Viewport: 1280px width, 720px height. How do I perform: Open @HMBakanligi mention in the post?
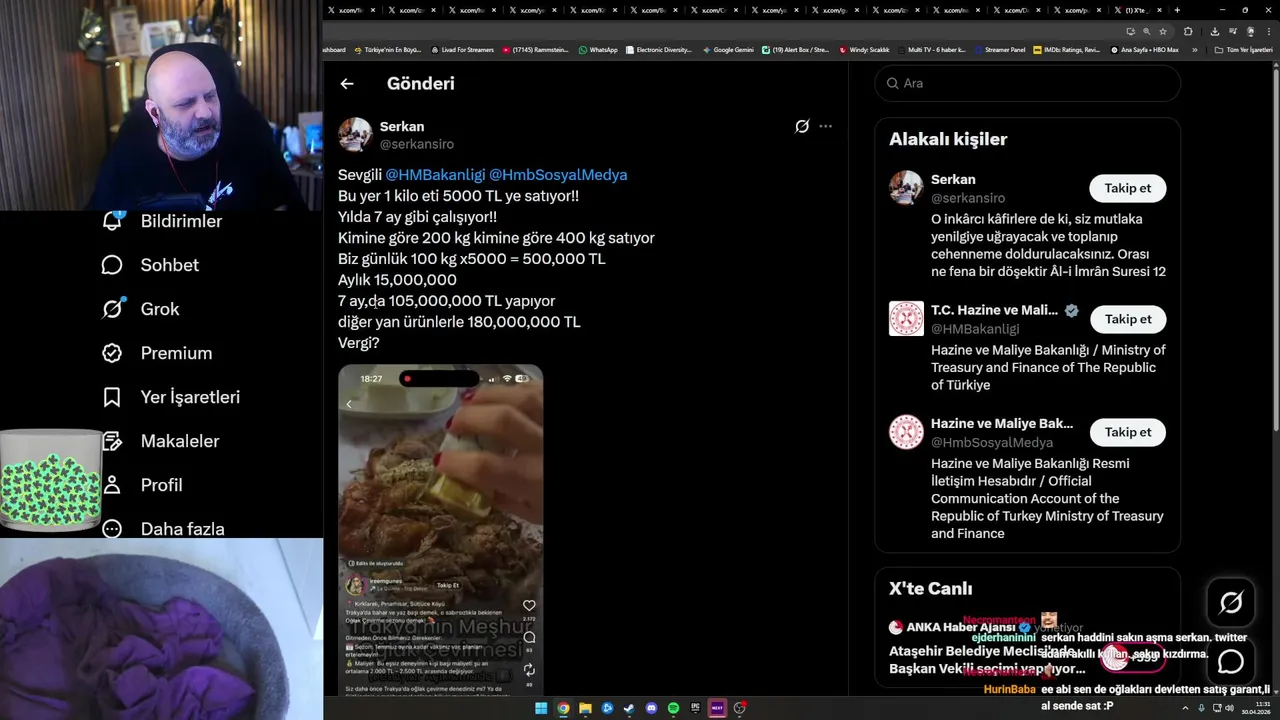click(435, 175)
